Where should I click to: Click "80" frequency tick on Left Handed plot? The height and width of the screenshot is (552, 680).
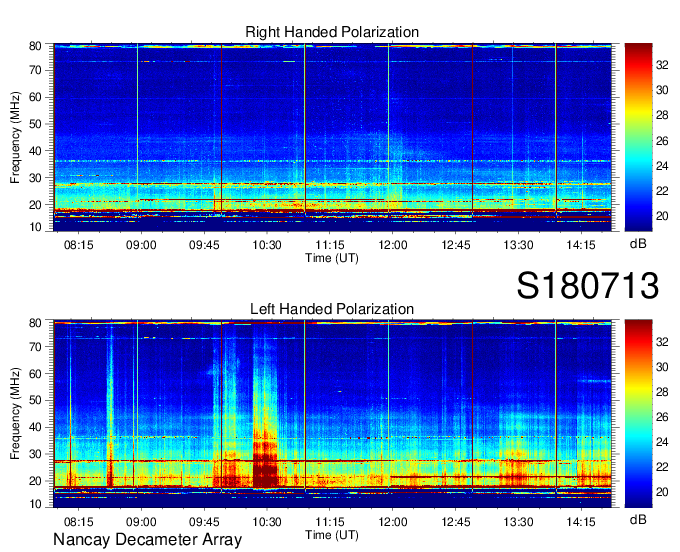pos(35,323)
